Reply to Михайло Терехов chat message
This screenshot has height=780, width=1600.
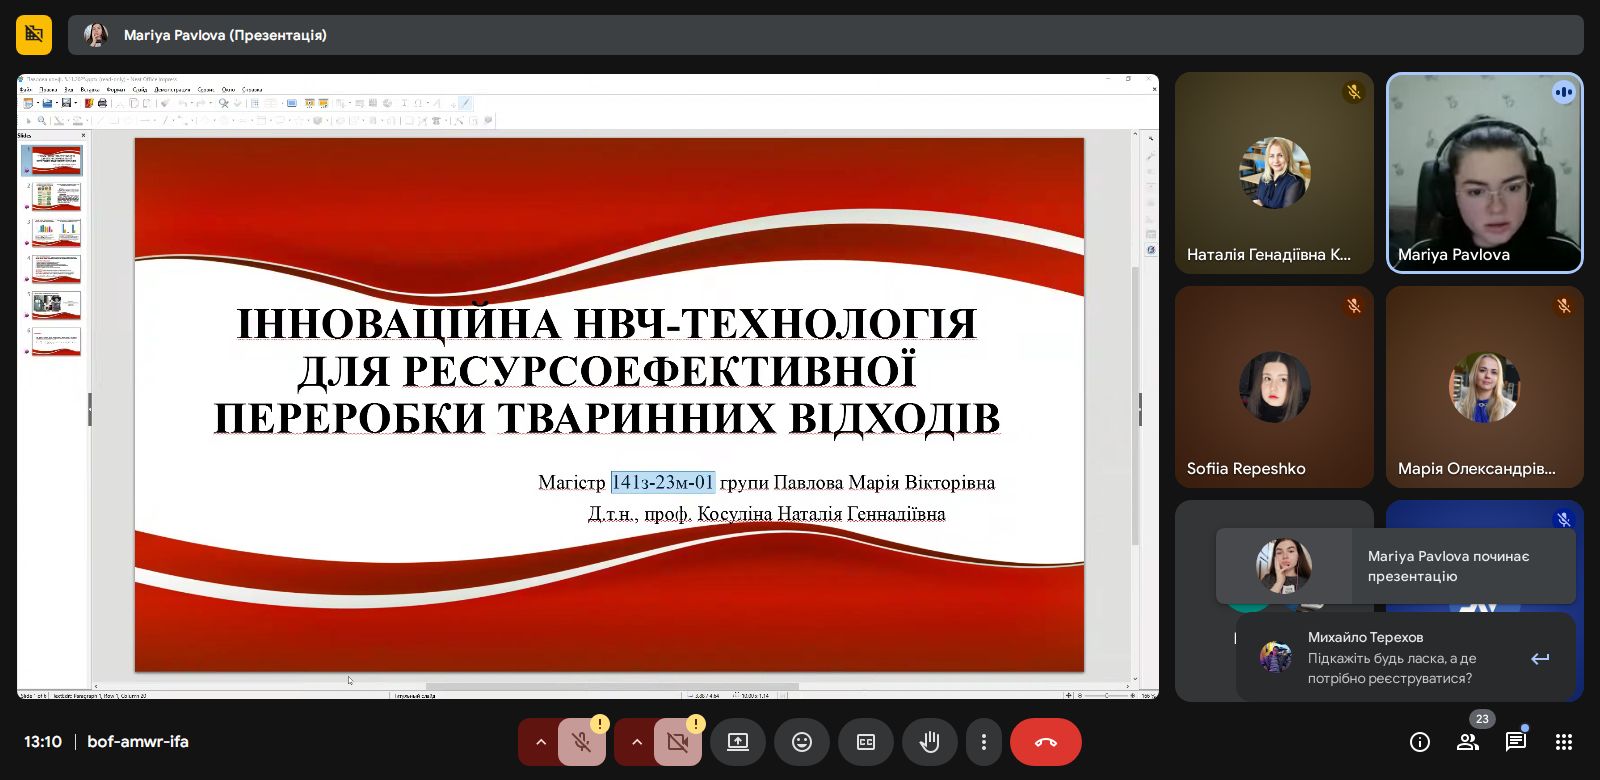pos(1540,658)
